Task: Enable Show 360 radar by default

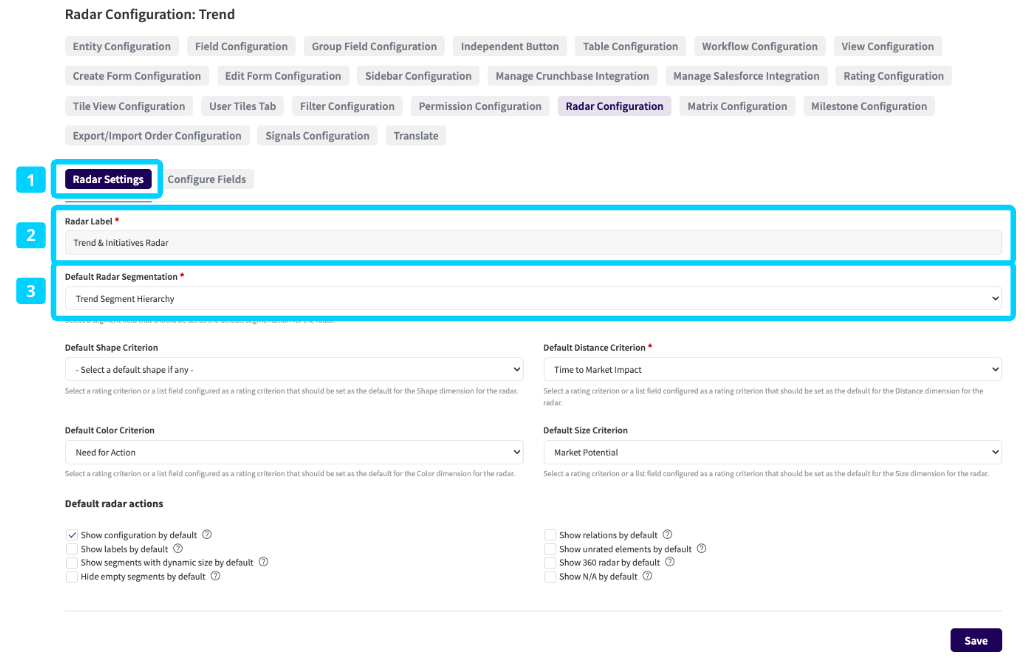Action: coord(550,563)
